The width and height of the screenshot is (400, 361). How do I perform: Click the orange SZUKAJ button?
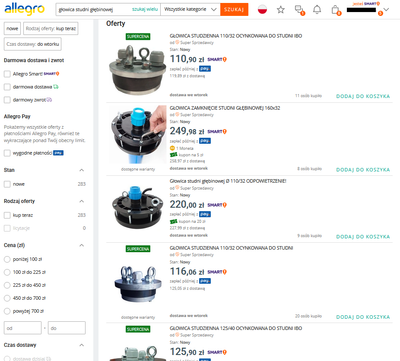(234, 9)
